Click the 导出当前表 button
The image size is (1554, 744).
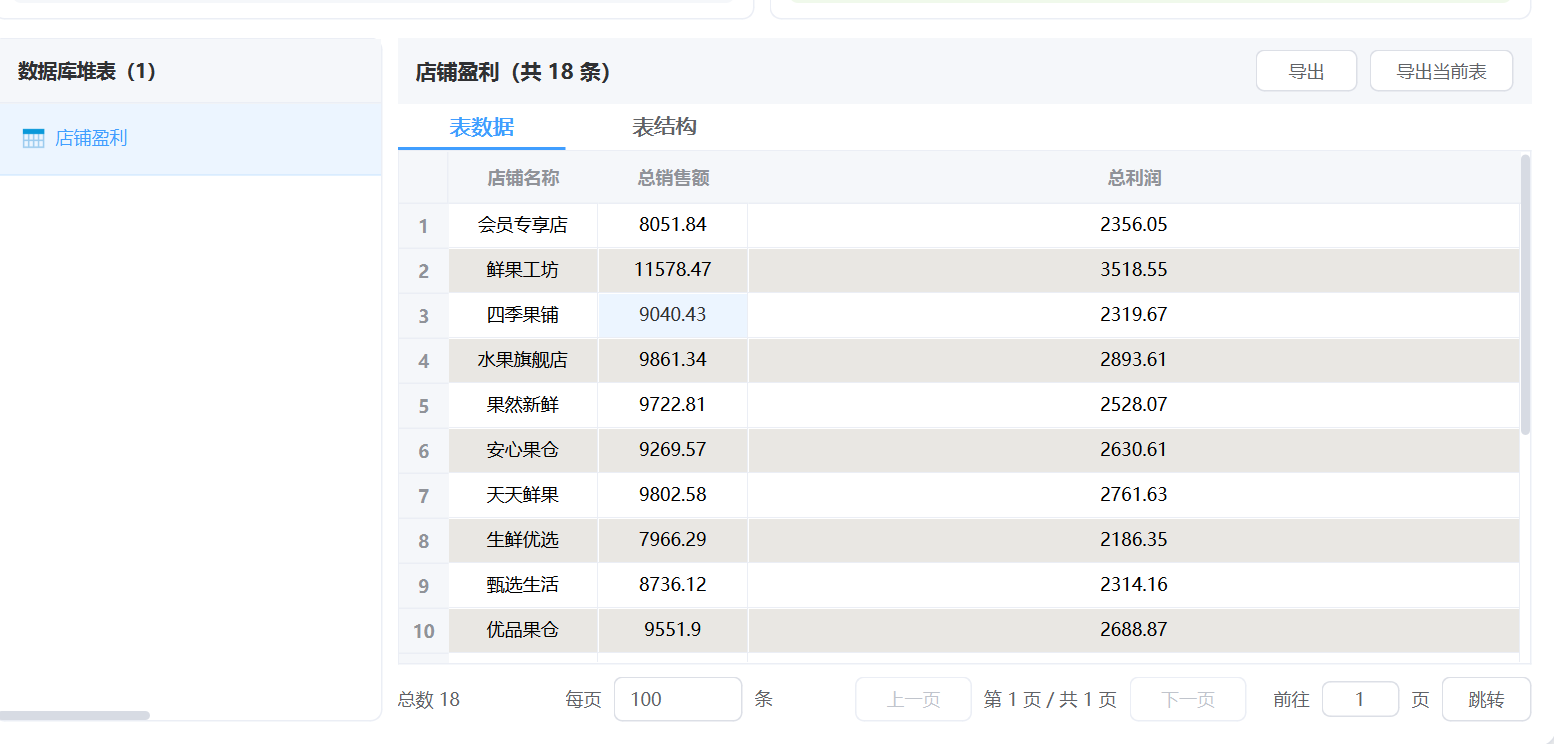click(1441, 71)
